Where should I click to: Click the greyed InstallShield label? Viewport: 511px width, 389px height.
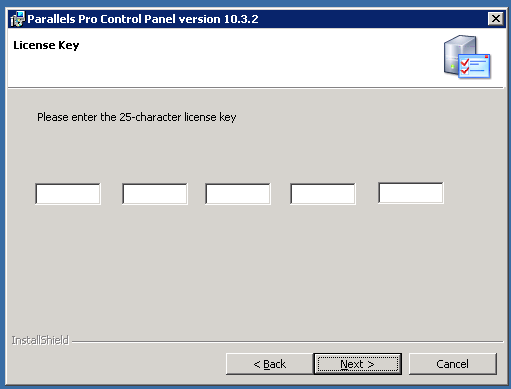pyautogui.click(x=40, y=340)
